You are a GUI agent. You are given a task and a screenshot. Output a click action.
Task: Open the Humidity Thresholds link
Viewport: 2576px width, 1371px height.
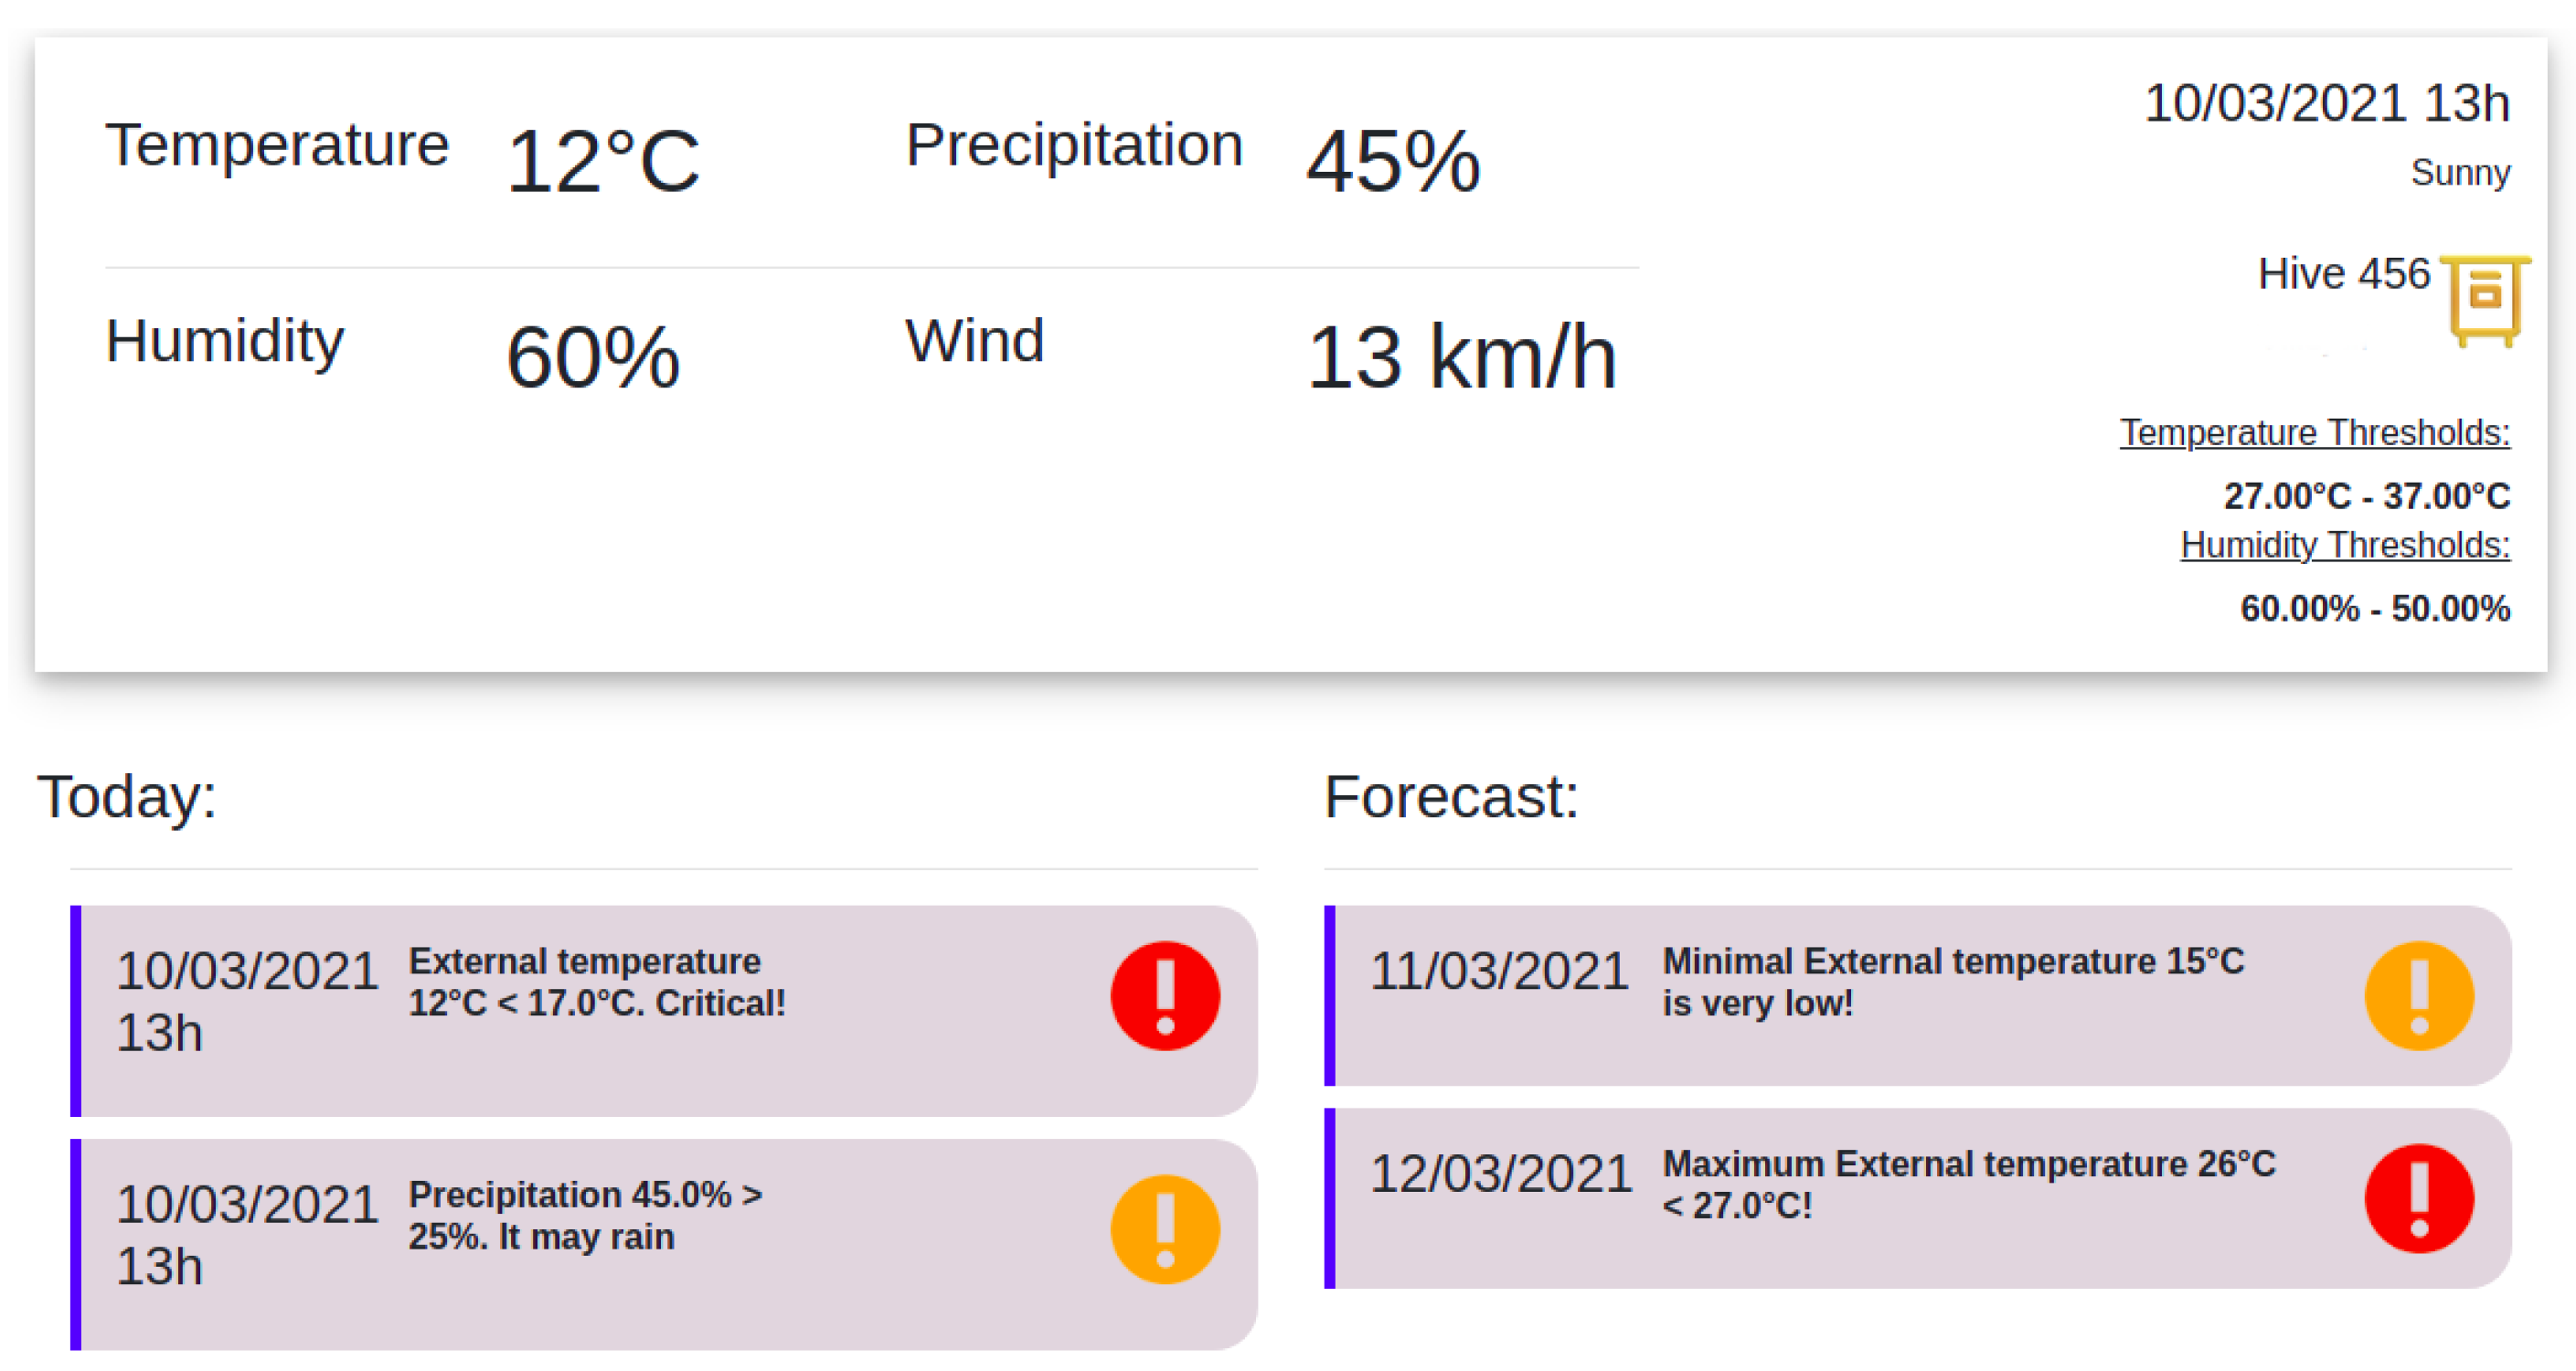(2344, 545)
